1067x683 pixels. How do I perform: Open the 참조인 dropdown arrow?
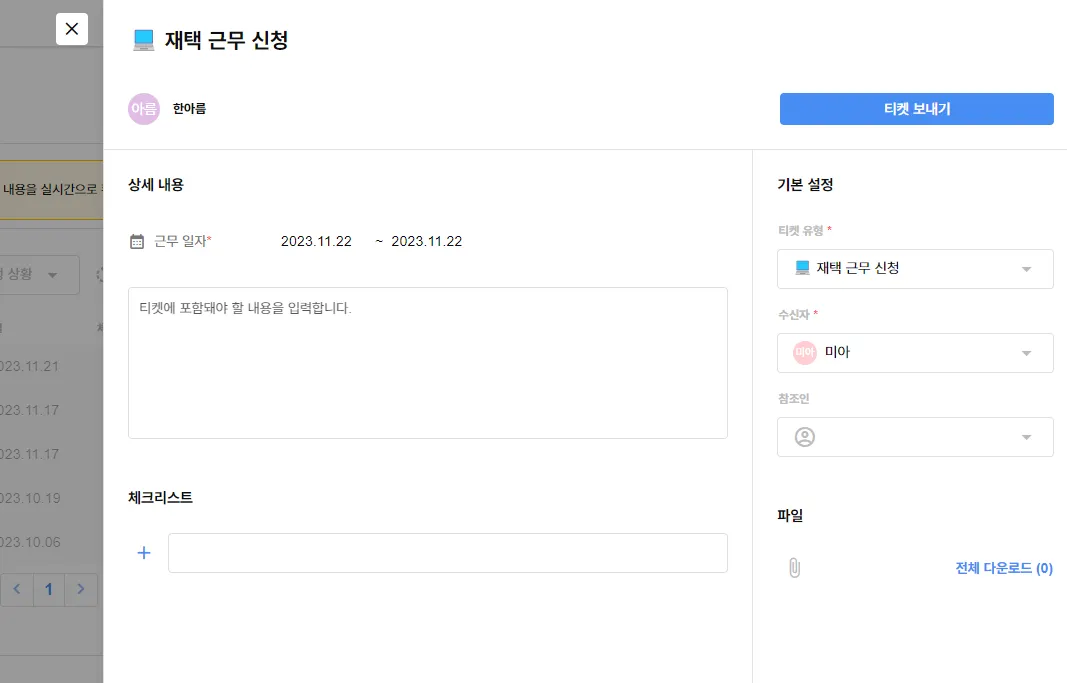pyautogui.click(x=1026, y=437)
